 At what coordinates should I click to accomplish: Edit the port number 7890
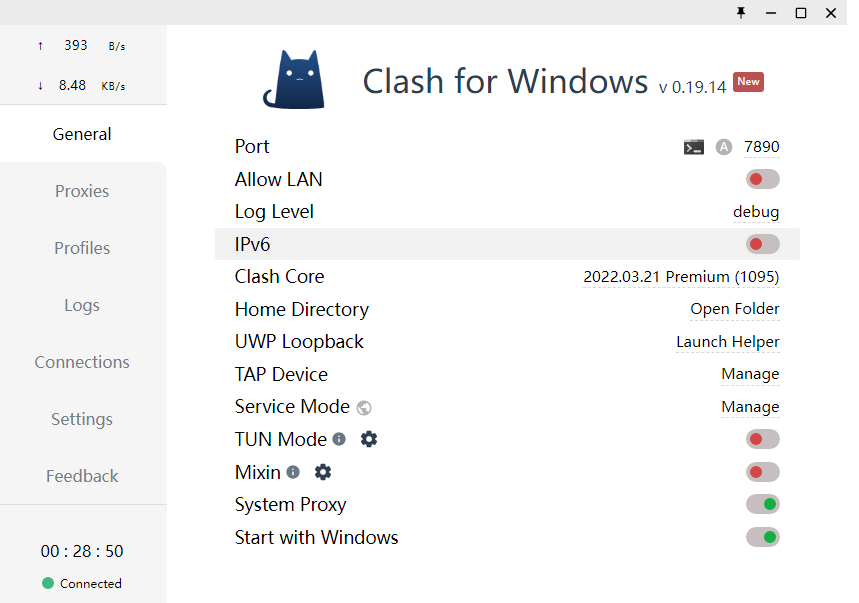(761, 147)
